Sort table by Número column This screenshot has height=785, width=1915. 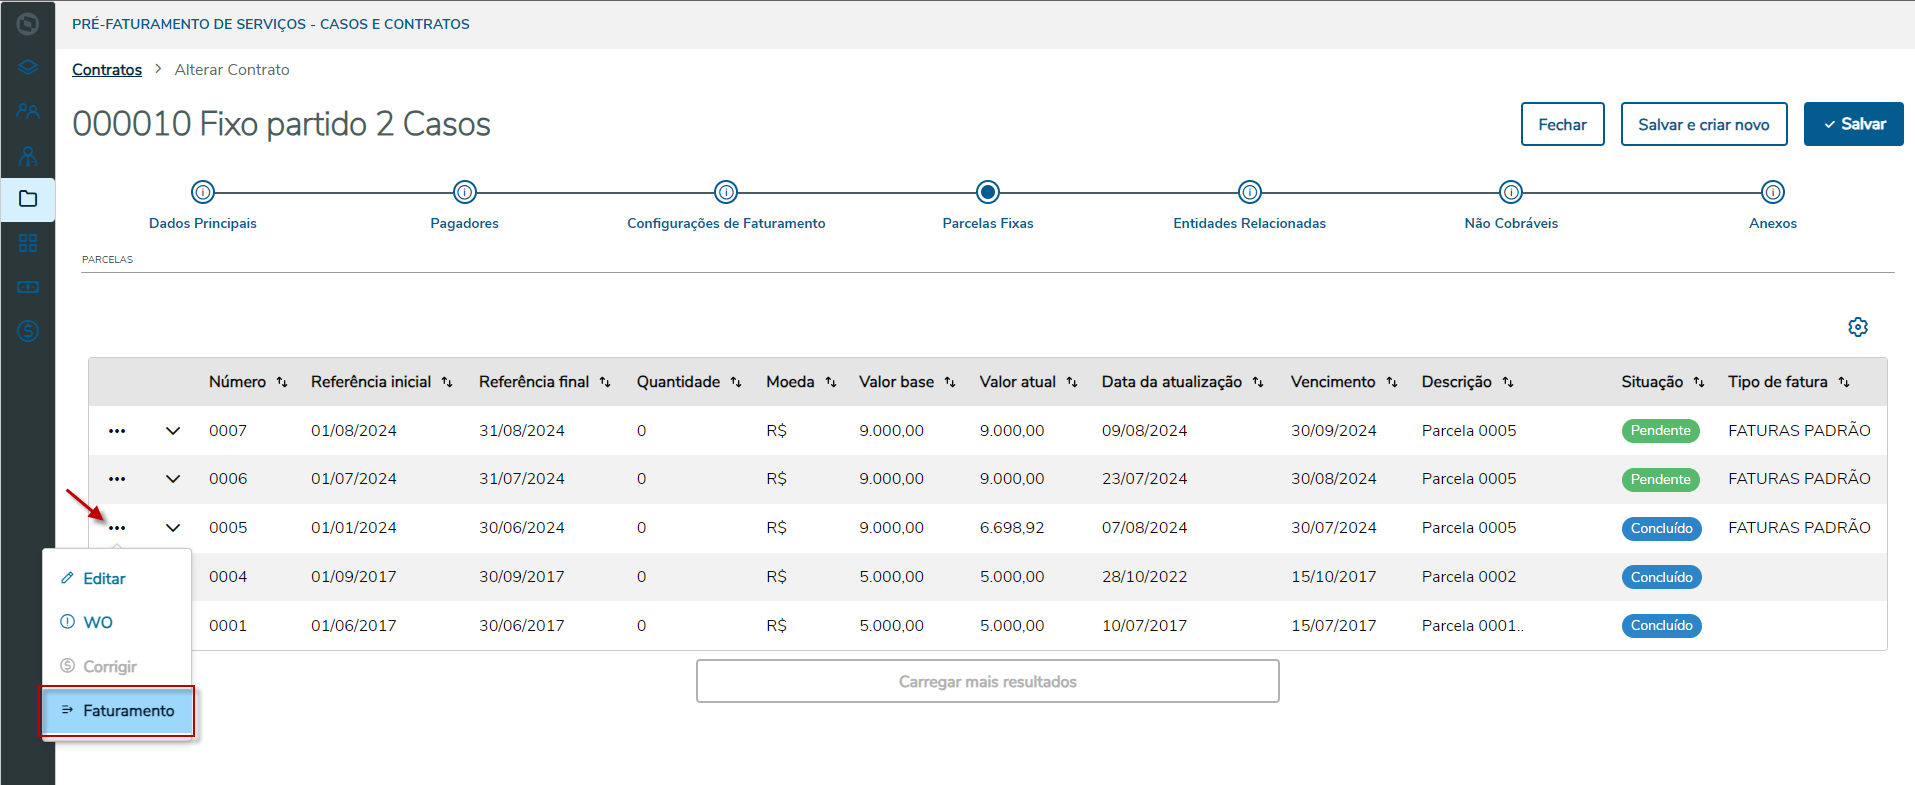coord(282,382)
